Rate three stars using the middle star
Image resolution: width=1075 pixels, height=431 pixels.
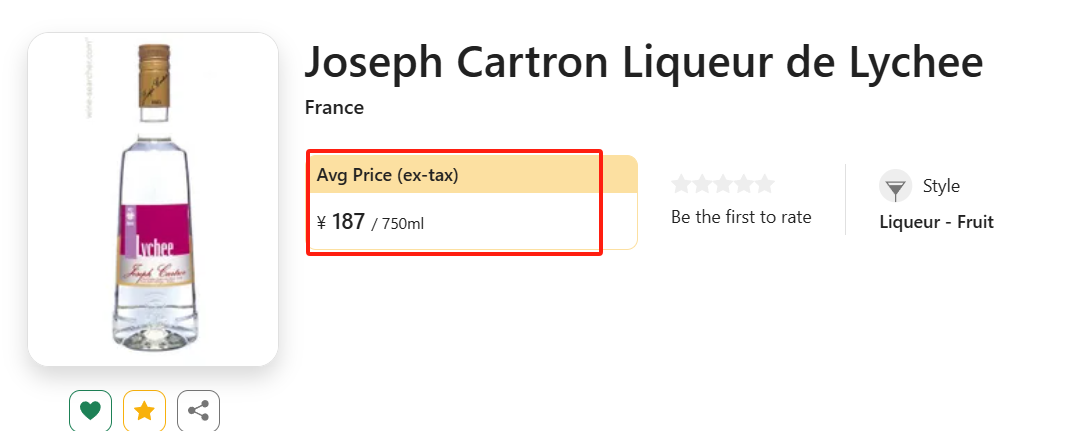(x=723, y=184)
